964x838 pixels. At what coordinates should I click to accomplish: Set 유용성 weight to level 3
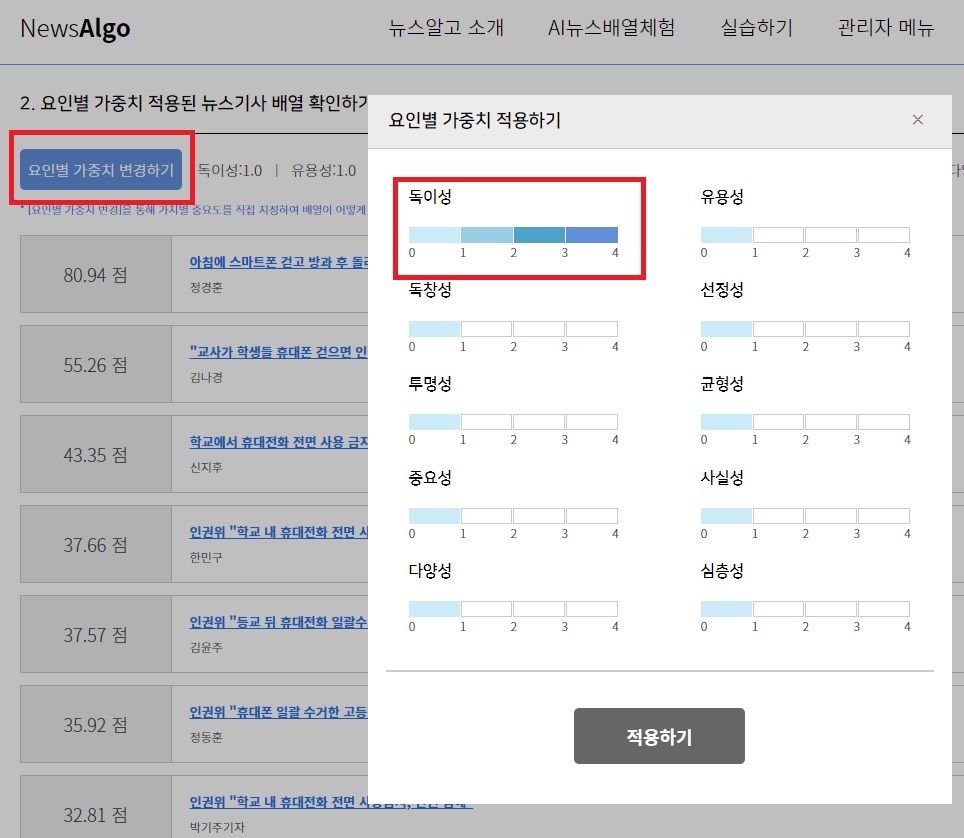click(x=830, y=233)
